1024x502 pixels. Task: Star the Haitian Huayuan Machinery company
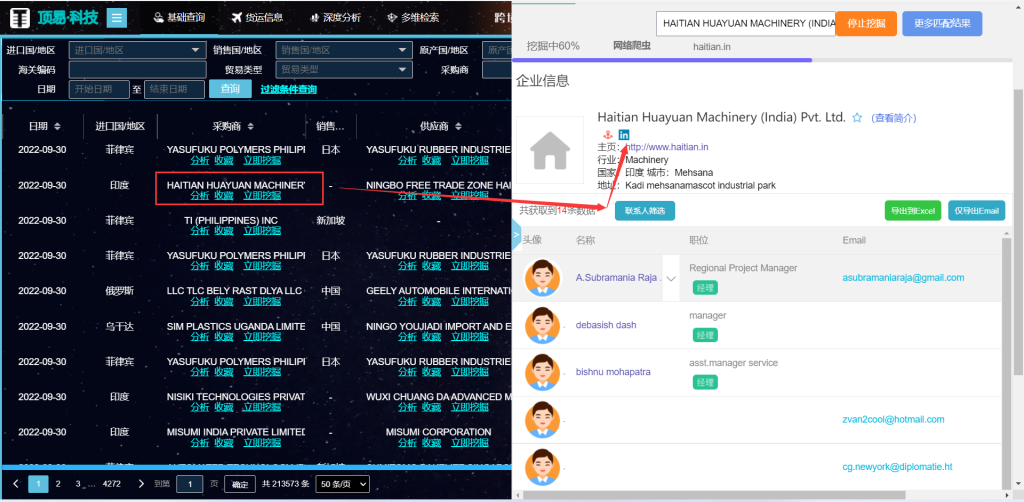pyautogui.click(x=857, y=118)
